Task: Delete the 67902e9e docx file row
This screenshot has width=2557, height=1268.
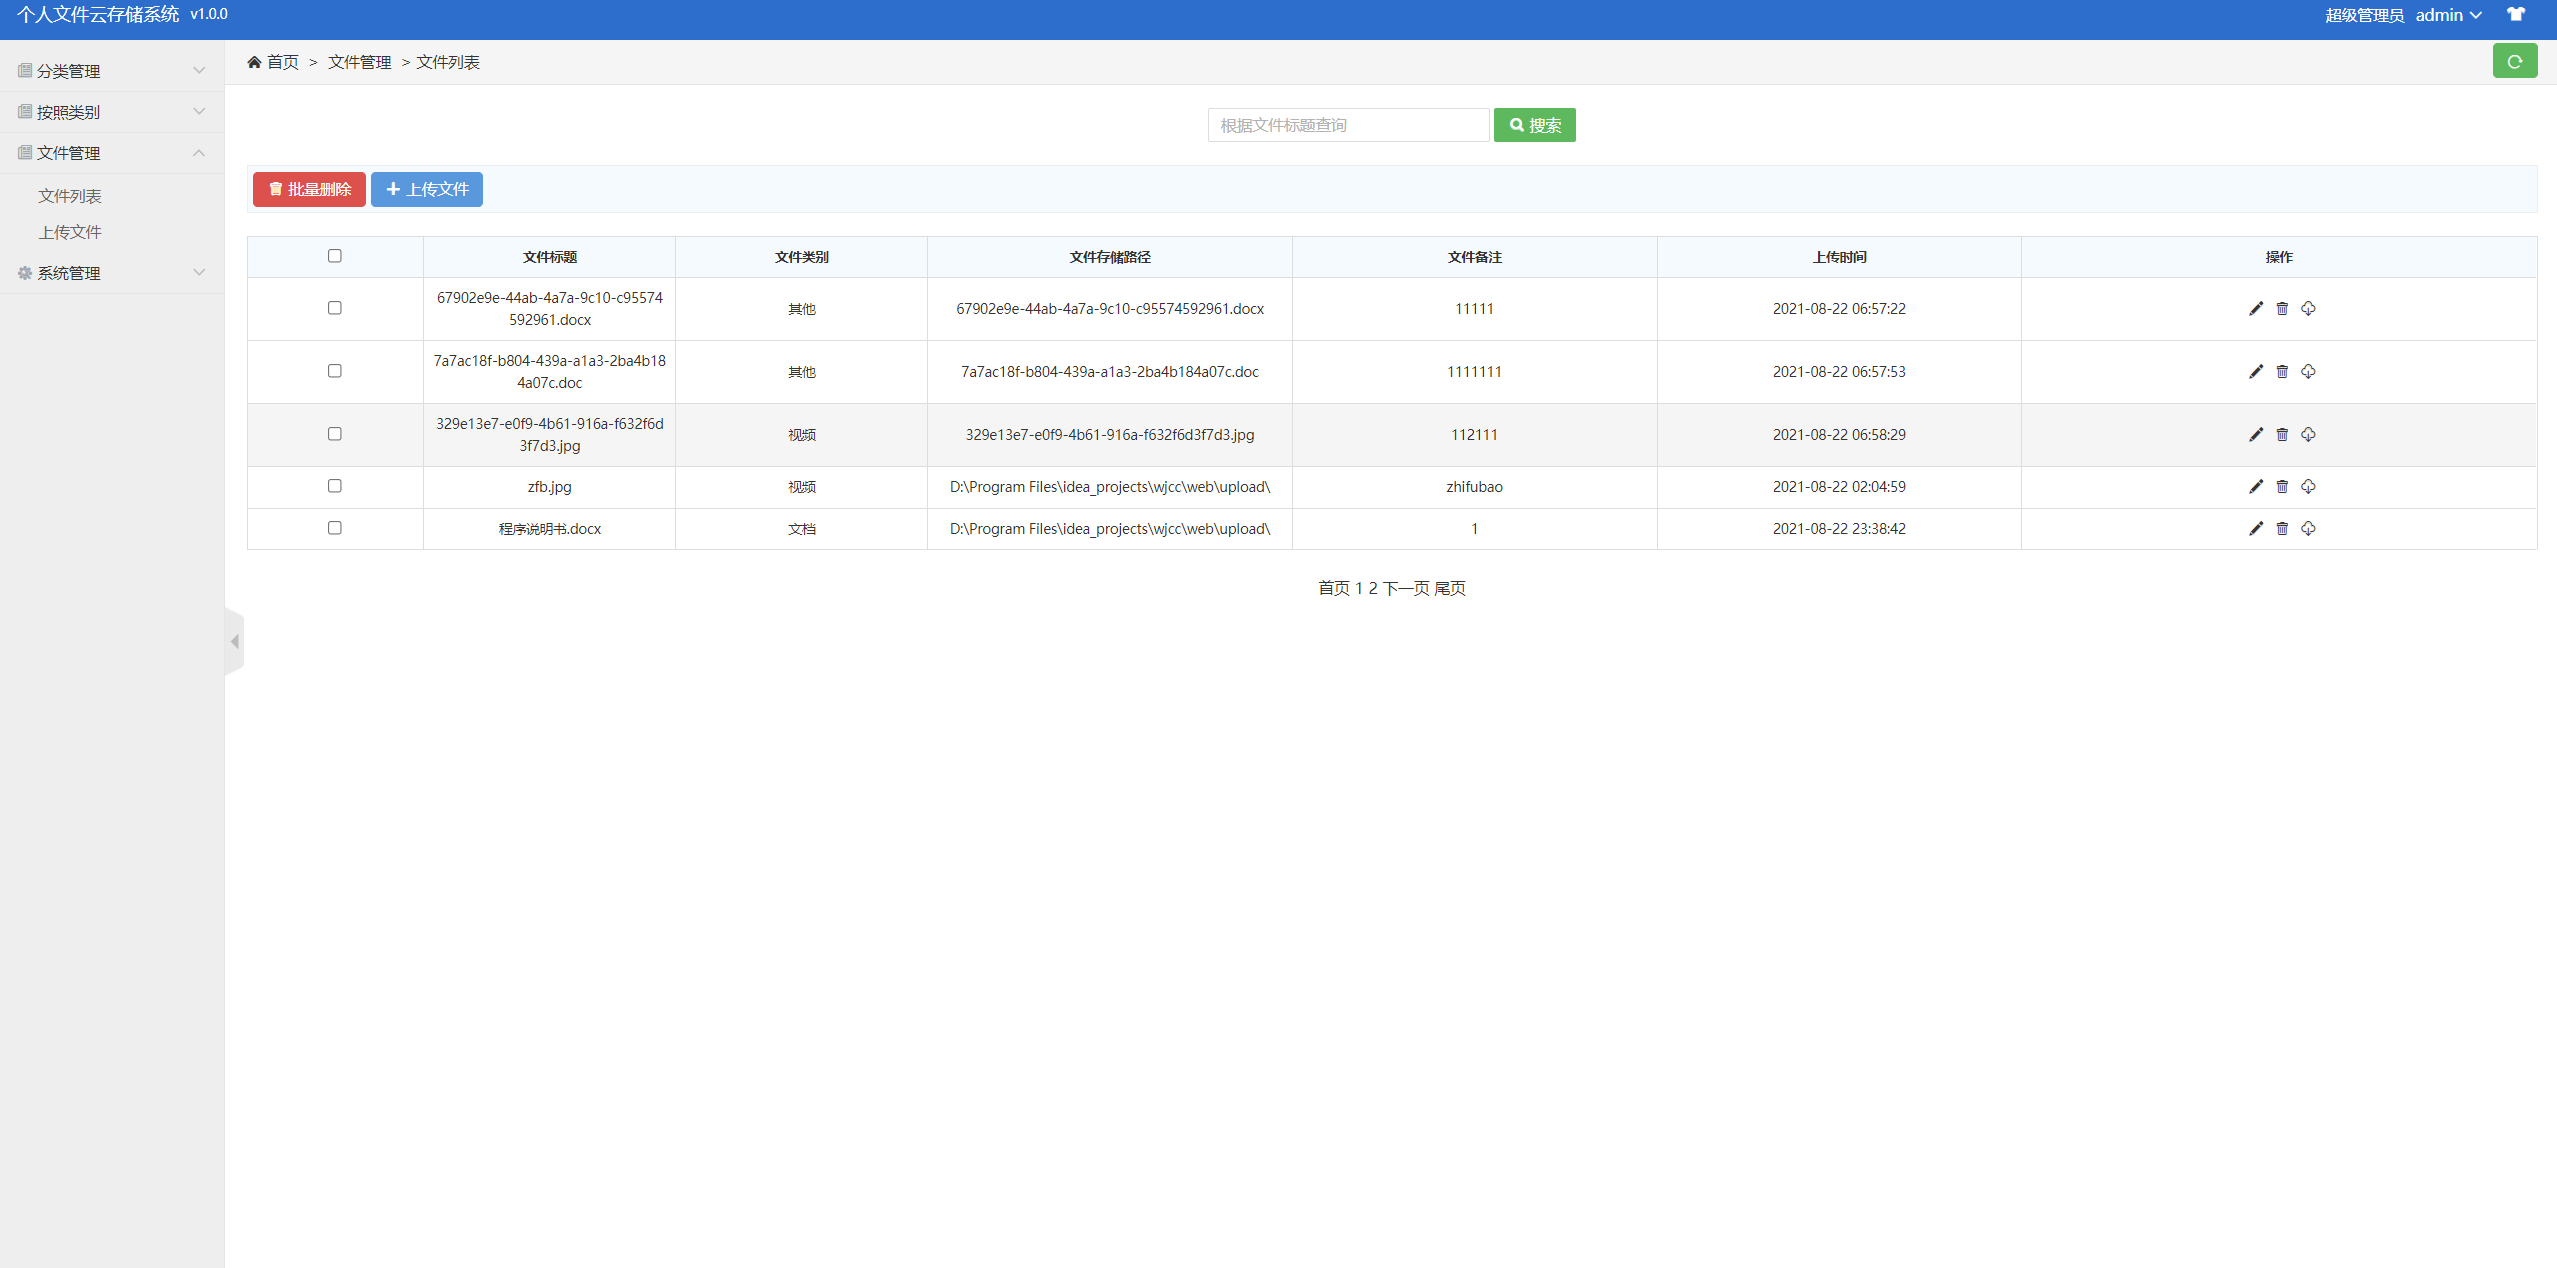Action: 2282,309
